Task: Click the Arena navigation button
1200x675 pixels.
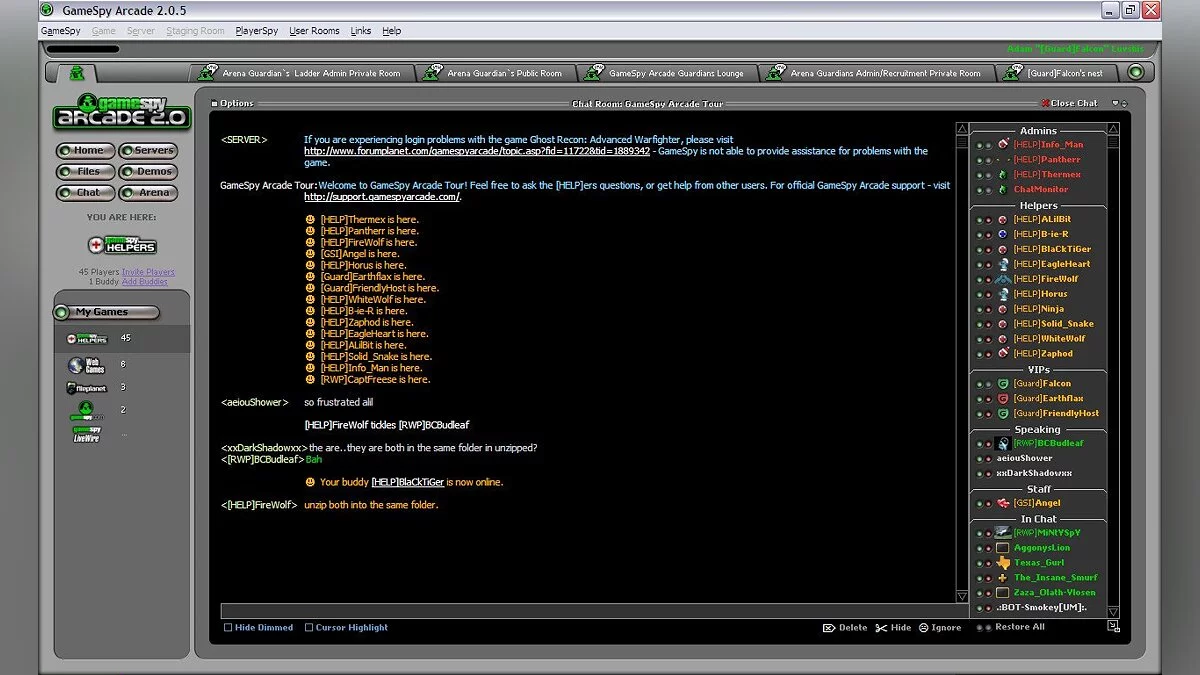Action: pyautogui.click(x=149, y=192)
